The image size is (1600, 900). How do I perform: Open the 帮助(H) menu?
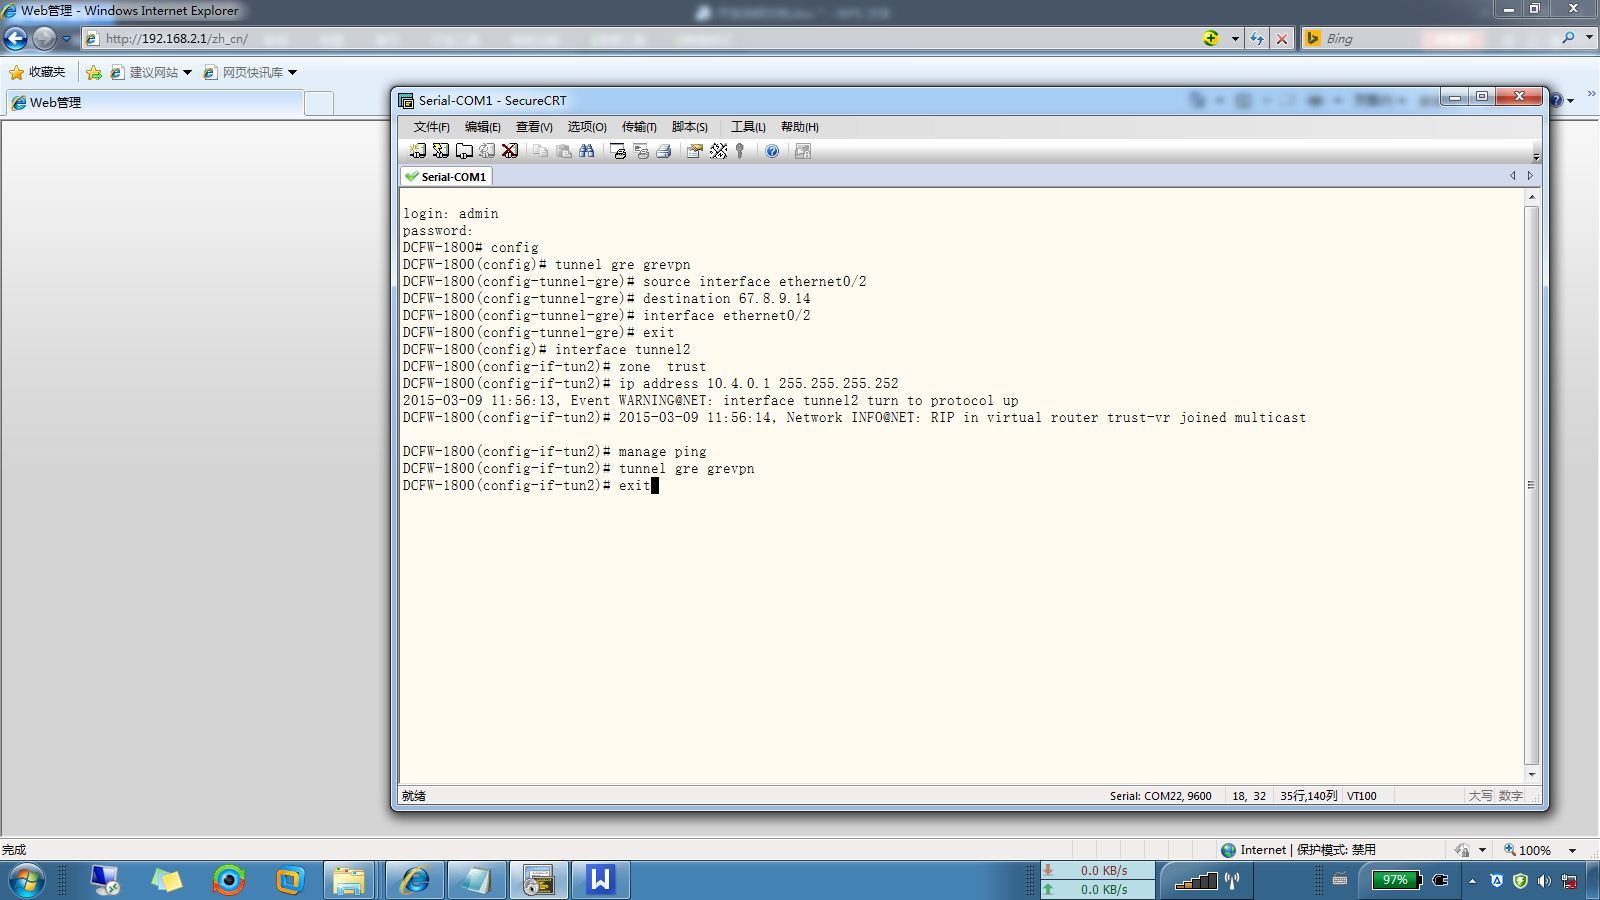pos(799,127)
